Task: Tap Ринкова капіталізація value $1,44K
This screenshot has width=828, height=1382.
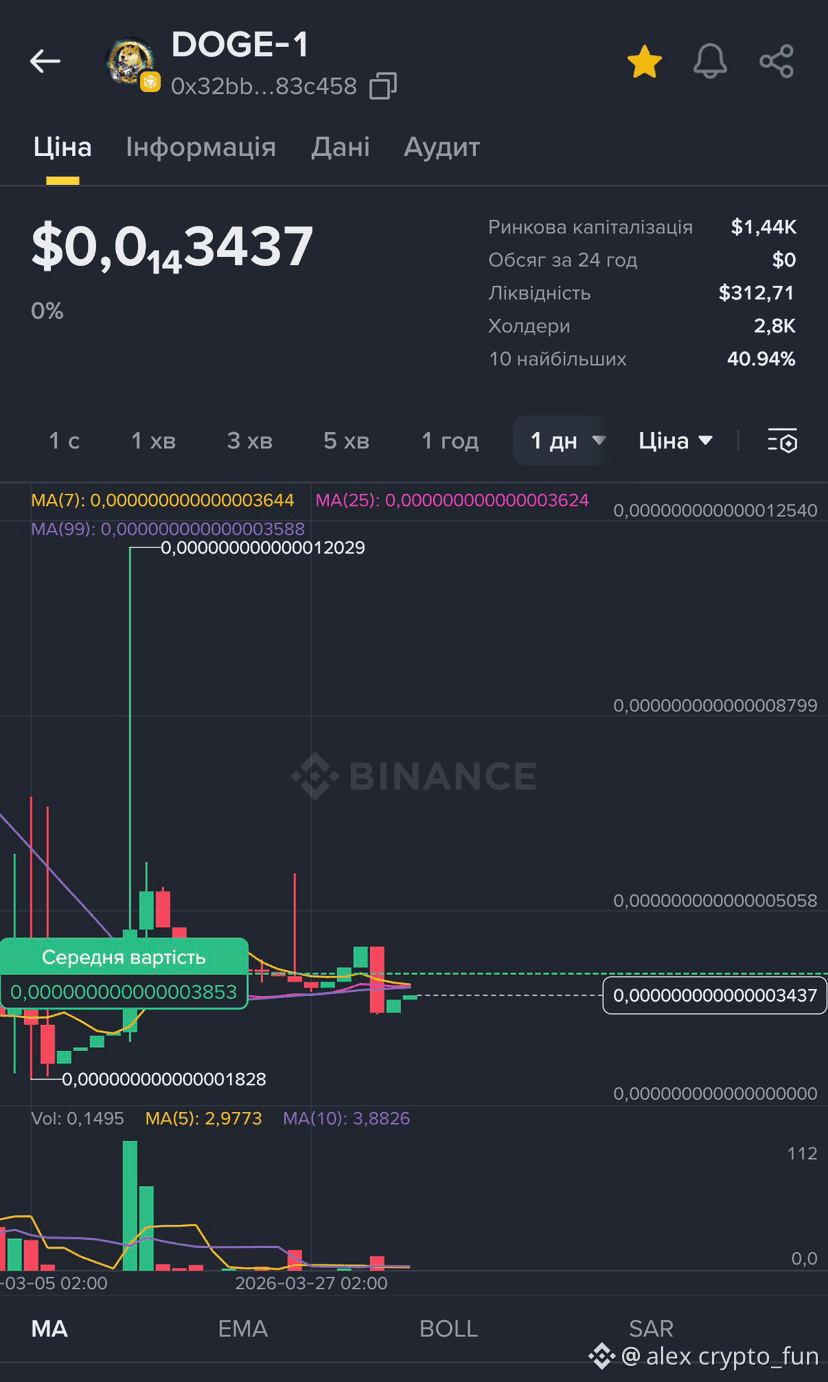Action: (764, 227)
